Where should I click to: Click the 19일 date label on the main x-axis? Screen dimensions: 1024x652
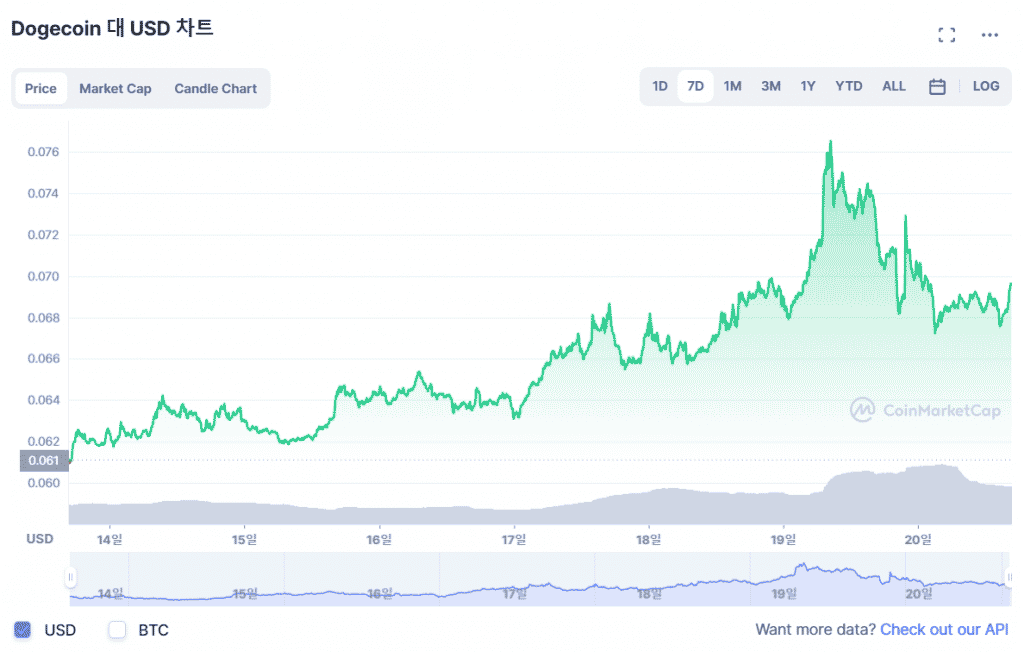783,540
